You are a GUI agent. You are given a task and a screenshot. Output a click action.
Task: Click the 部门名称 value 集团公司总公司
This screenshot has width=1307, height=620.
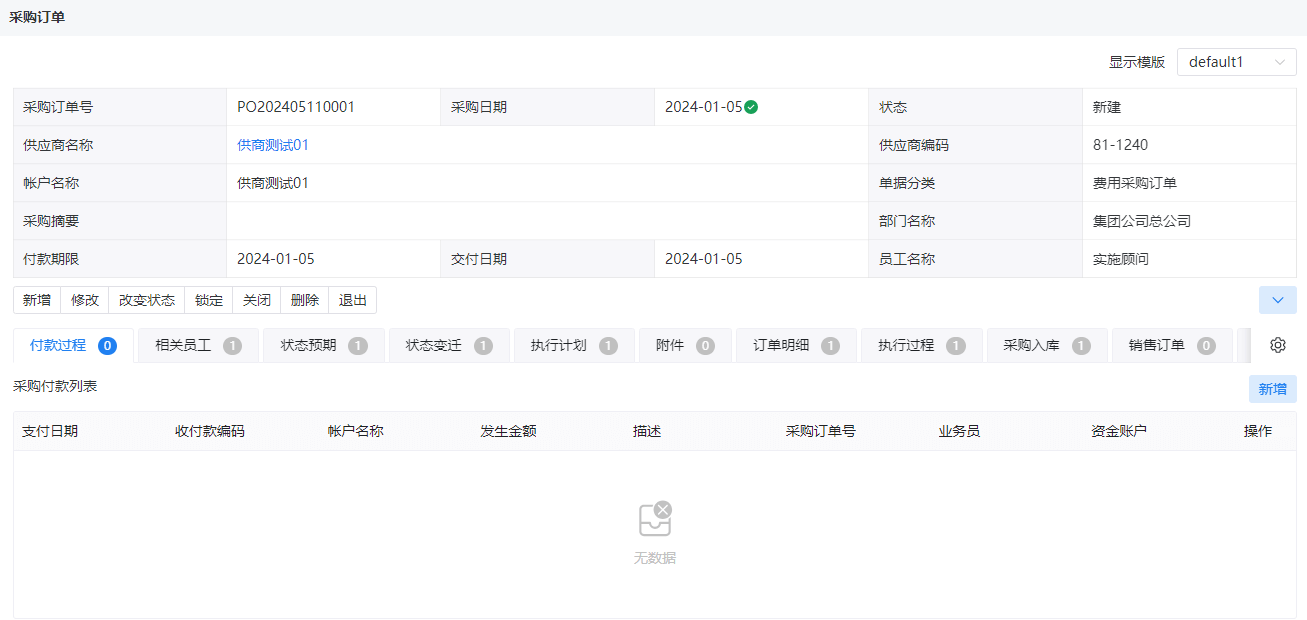(1142, 221)
